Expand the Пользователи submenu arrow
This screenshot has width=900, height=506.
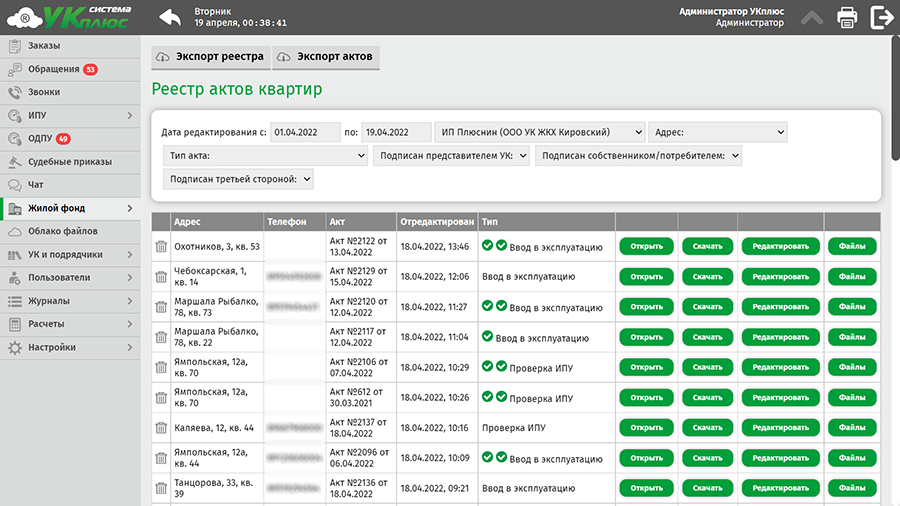130,278
